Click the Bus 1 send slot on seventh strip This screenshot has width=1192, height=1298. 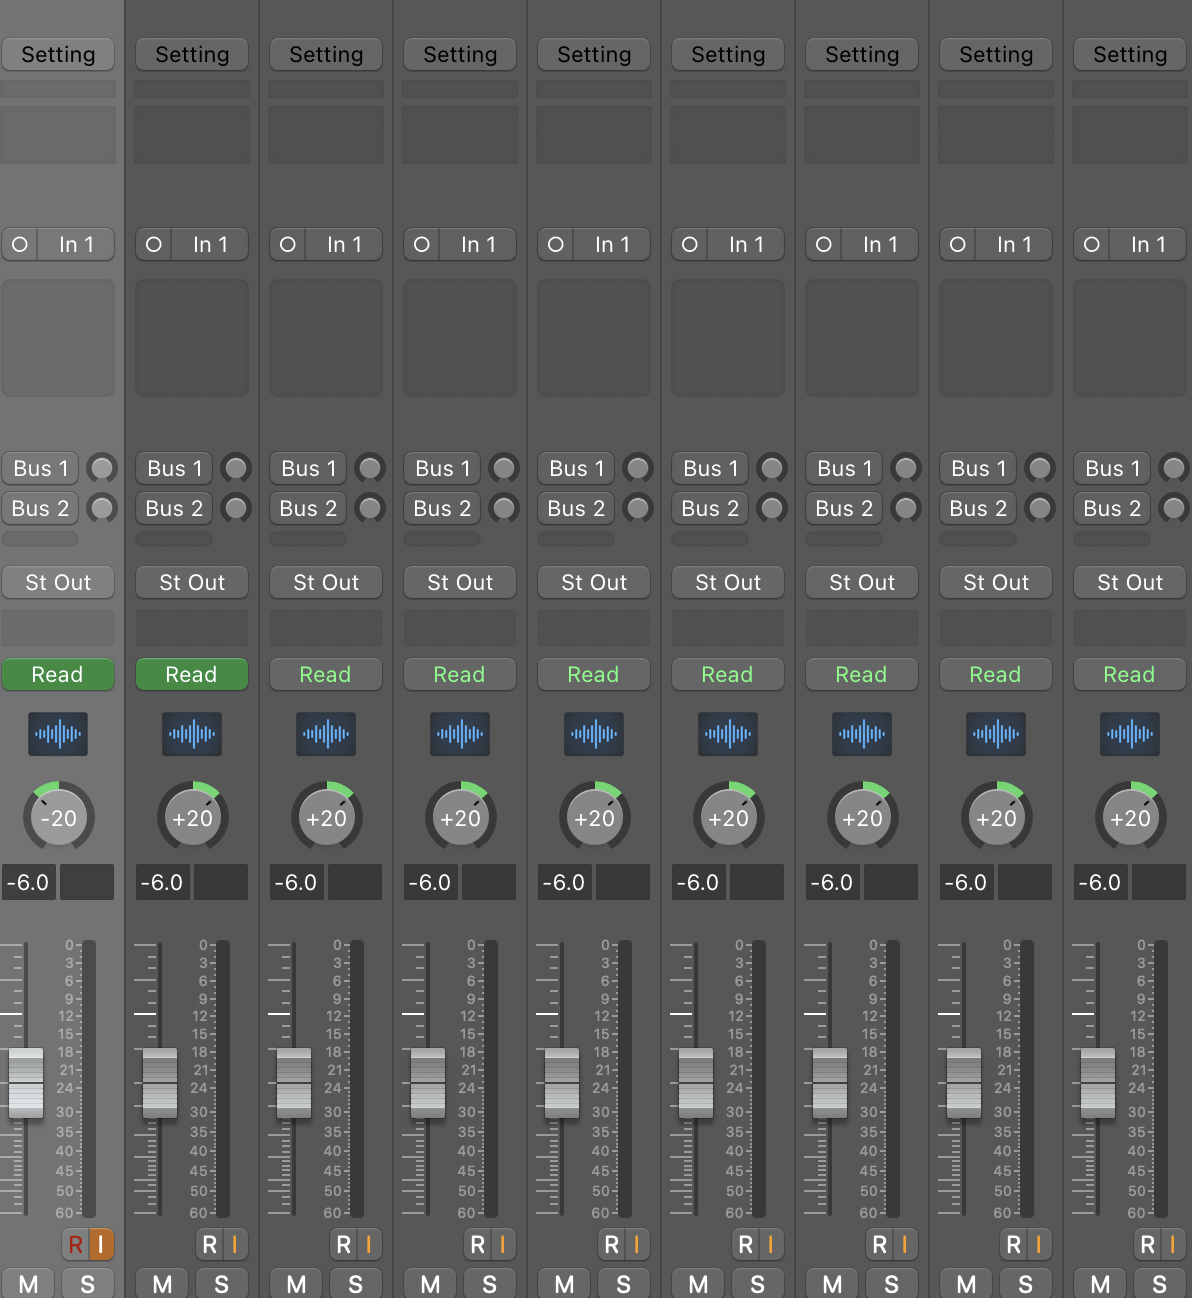845,468
